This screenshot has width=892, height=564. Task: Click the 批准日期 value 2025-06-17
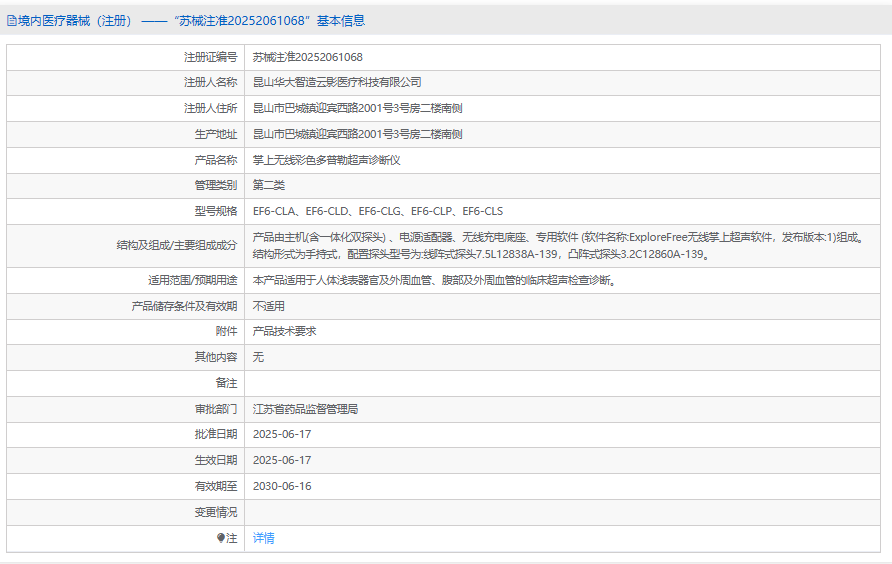[282, 434]
